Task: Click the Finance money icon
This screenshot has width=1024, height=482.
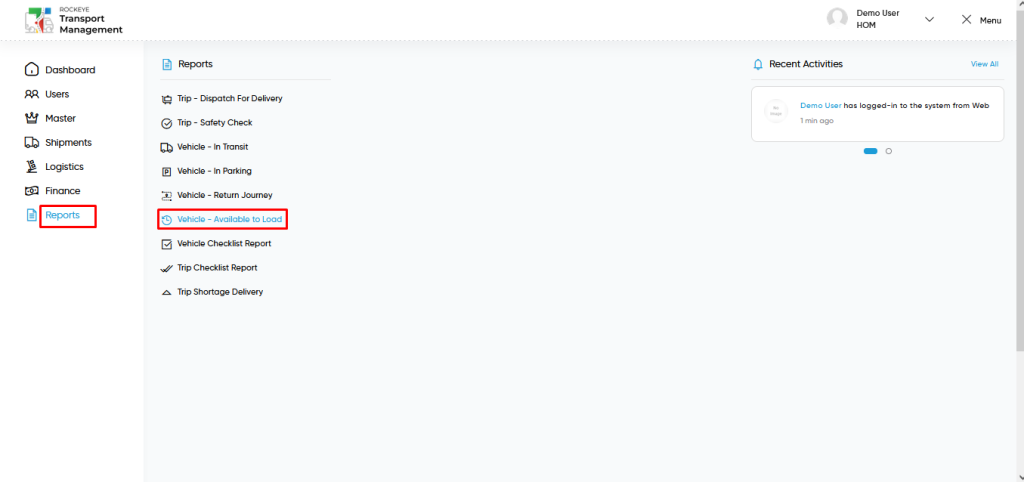Action: click(31, 191)
